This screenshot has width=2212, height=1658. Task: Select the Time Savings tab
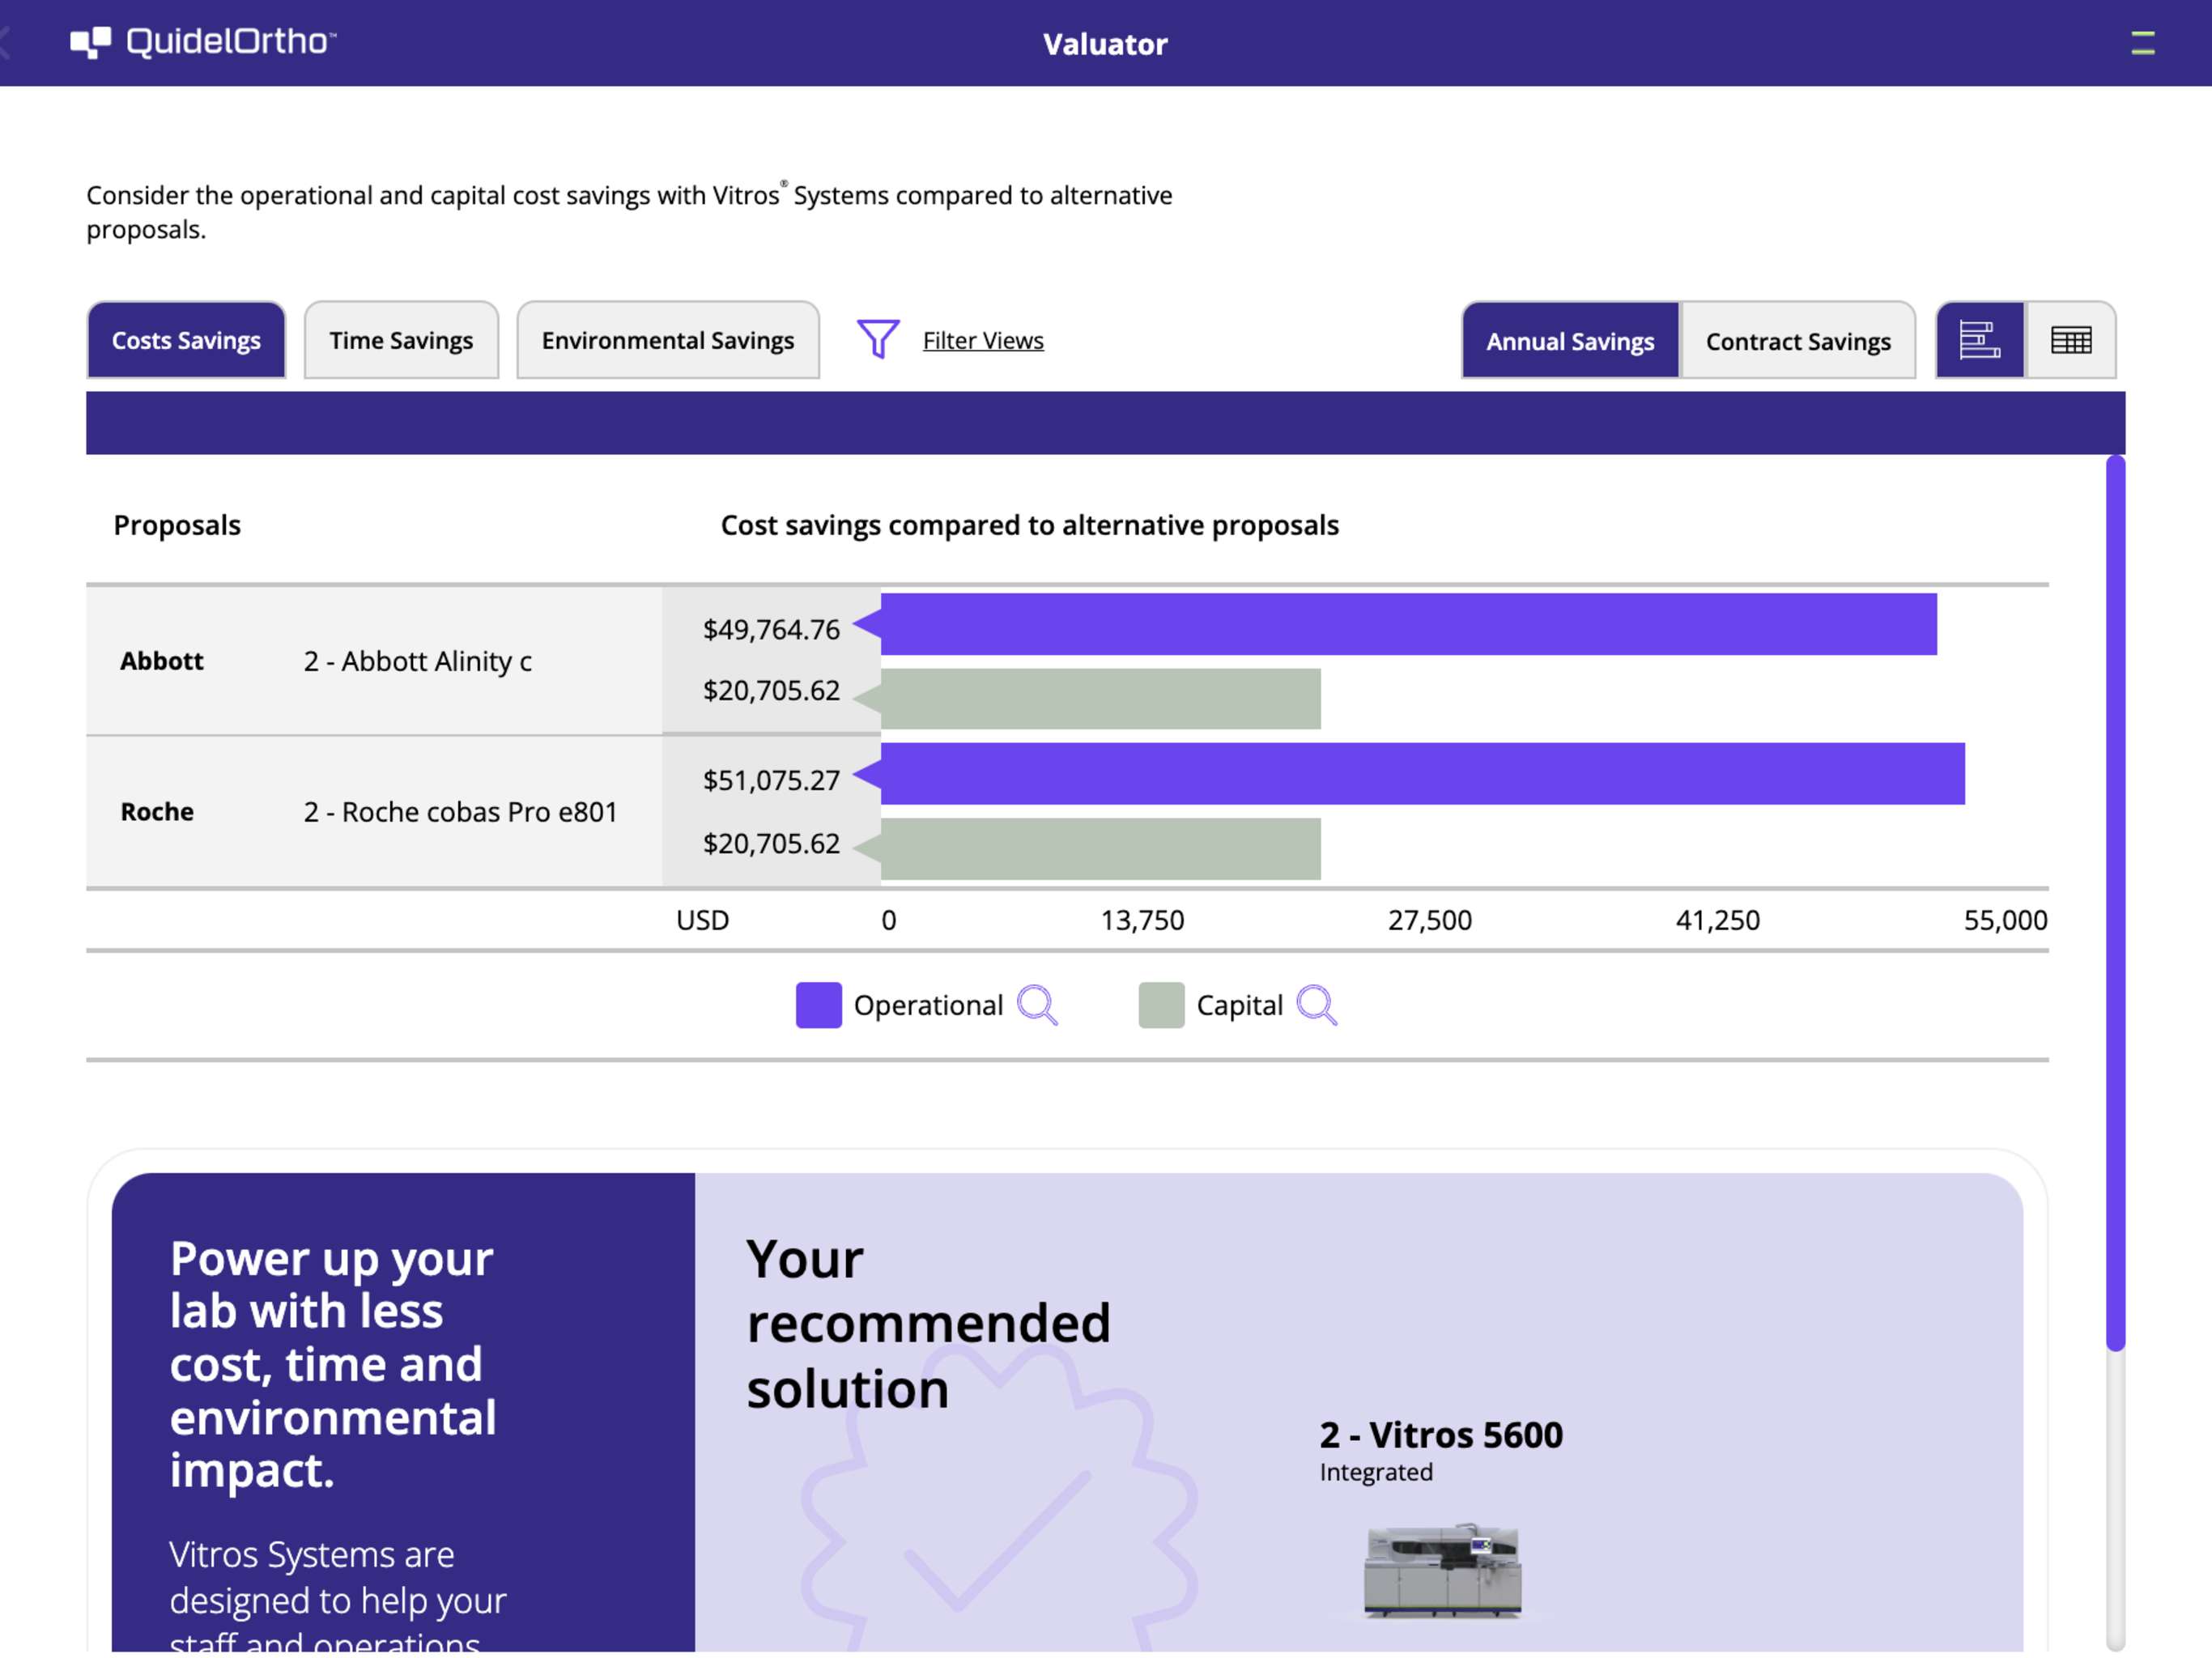point(401,340)
